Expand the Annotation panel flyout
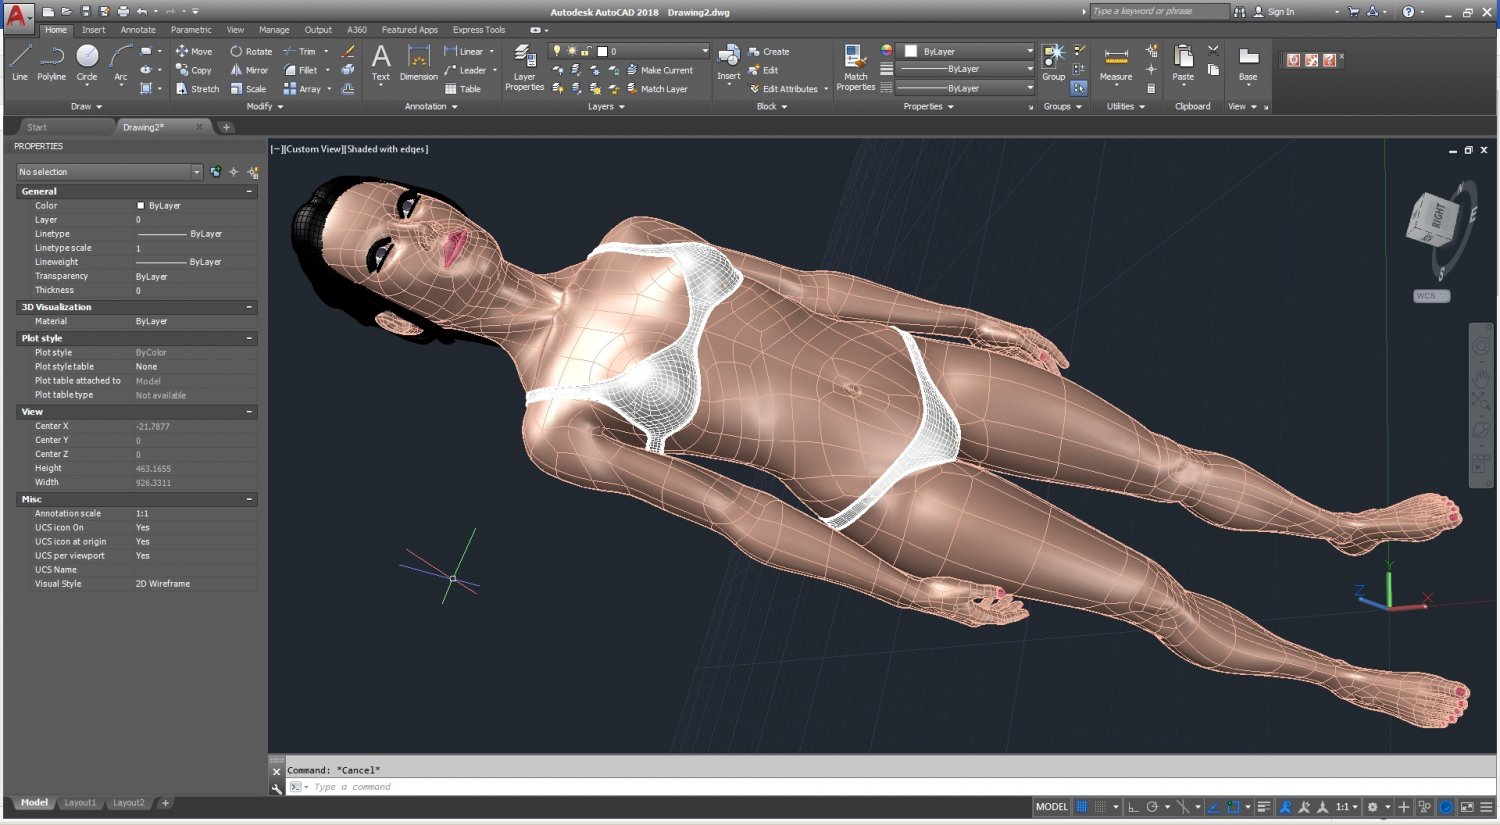This screenshot has height=825, width=1500. tap(431, 106)
